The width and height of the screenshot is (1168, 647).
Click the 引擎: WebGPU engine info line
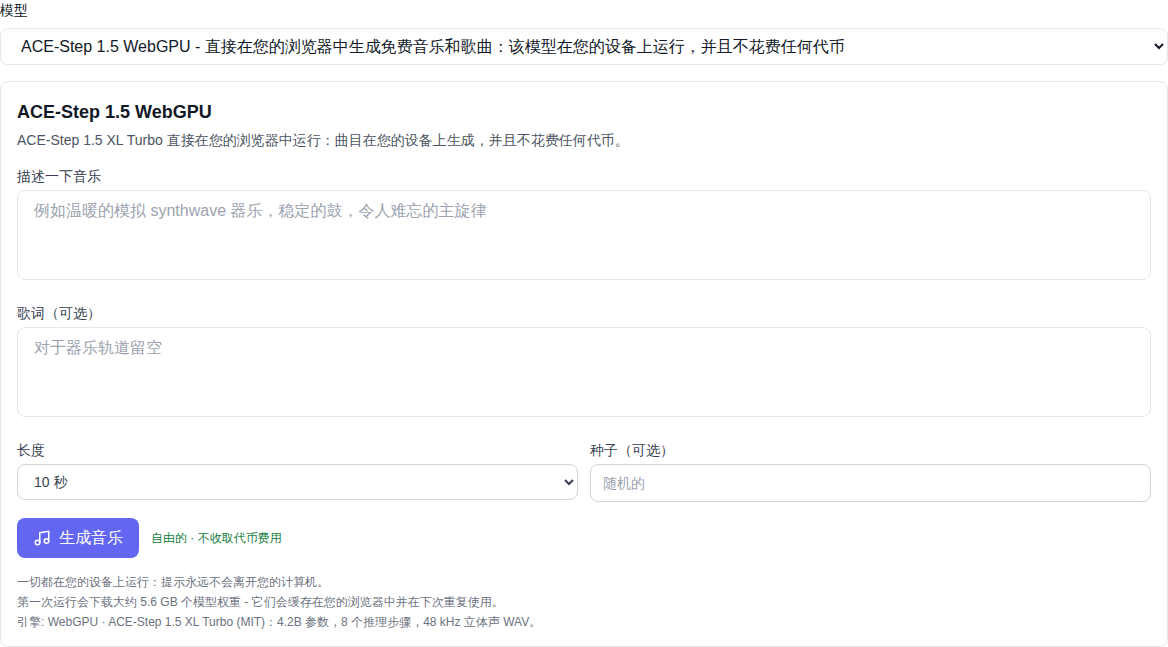279,622
